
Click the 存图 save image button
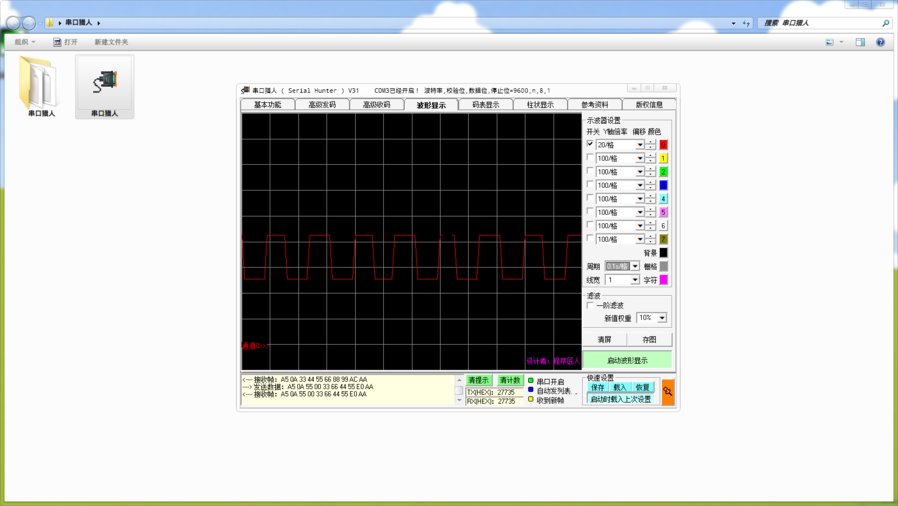649,339
